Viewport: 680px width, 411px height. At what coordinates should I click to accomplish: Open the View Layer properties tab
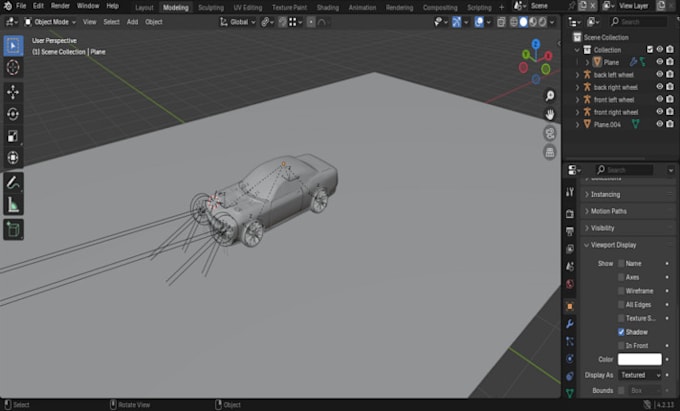click(570, 249)
